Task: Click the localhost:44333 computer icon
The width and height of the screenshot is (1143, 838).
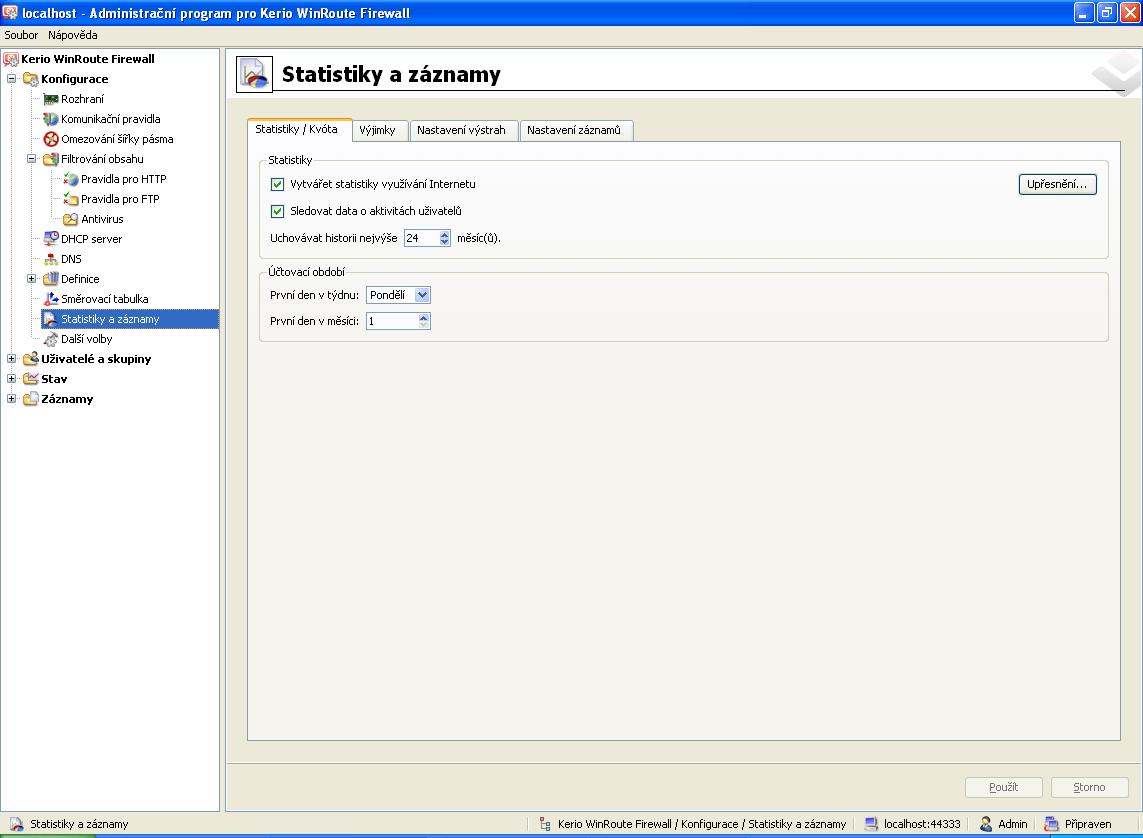Action: point(871,824)
